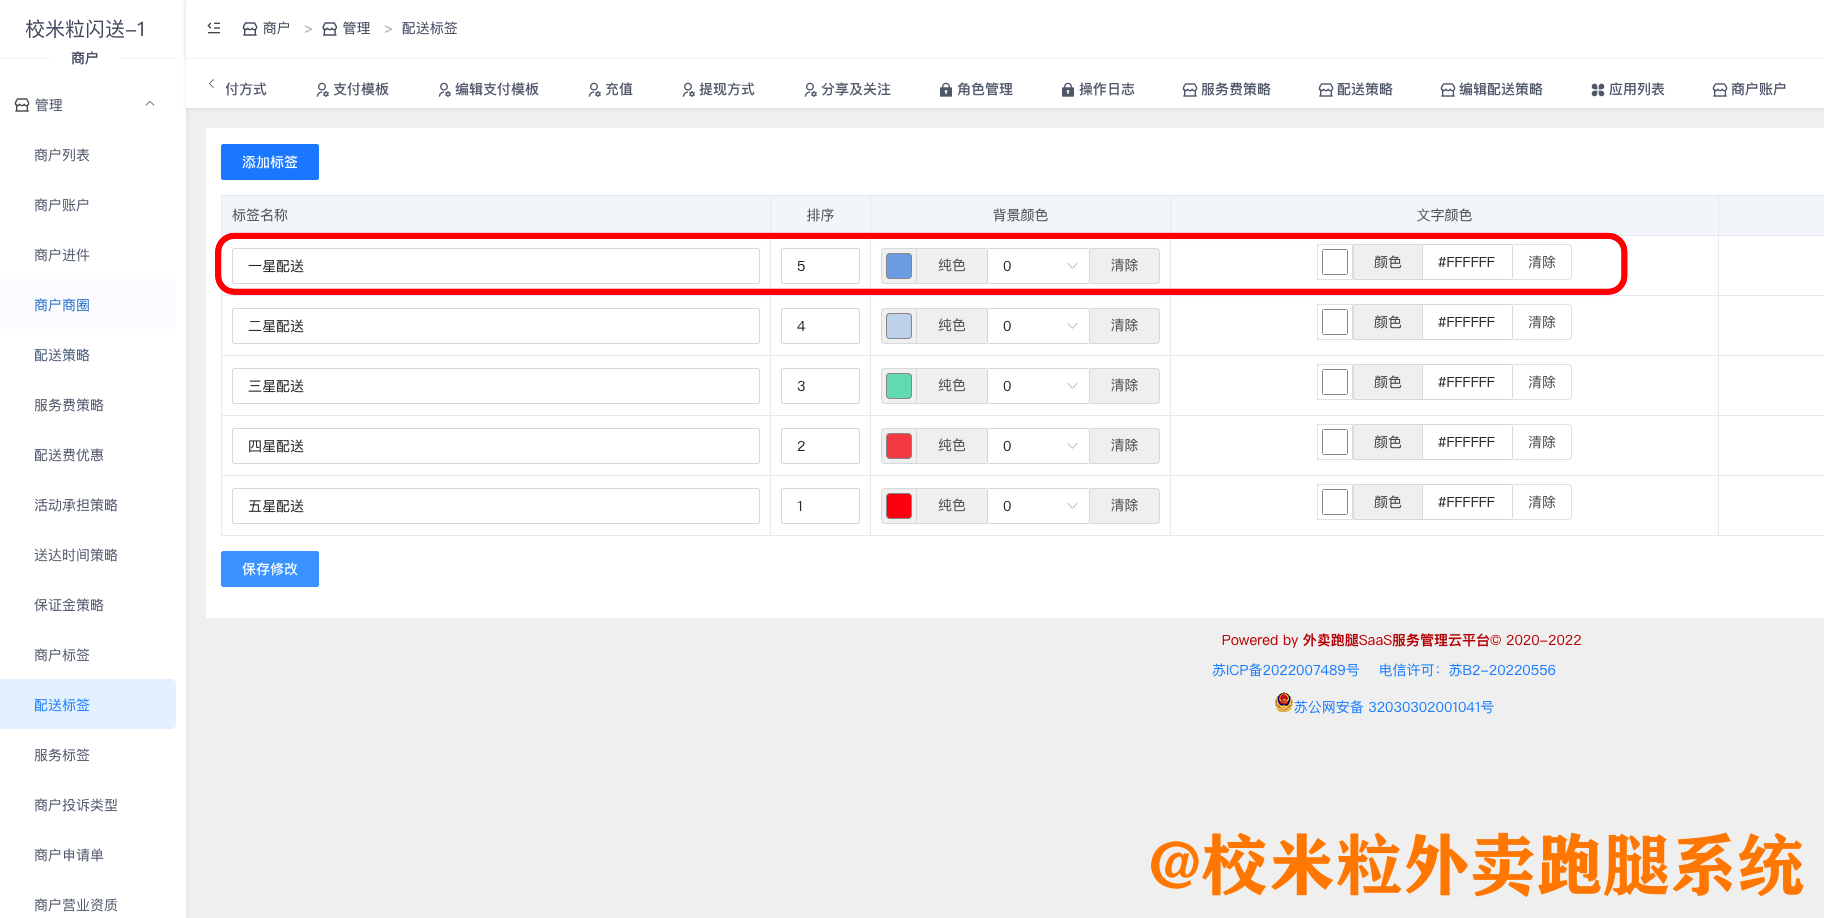1824x918 pixels.
Task: Toggle the 纯色 option for 一星配送 background
Action: pos(951,265)
